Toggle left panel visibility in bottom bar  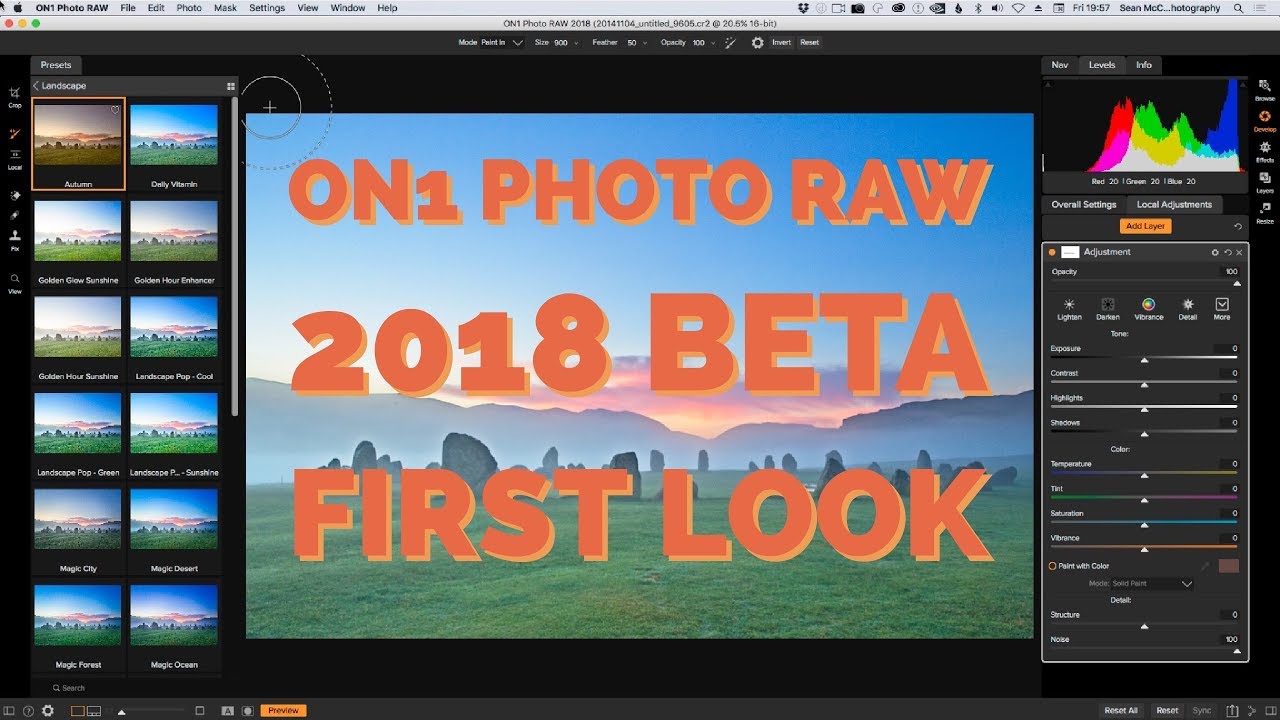tap(8, 711)
